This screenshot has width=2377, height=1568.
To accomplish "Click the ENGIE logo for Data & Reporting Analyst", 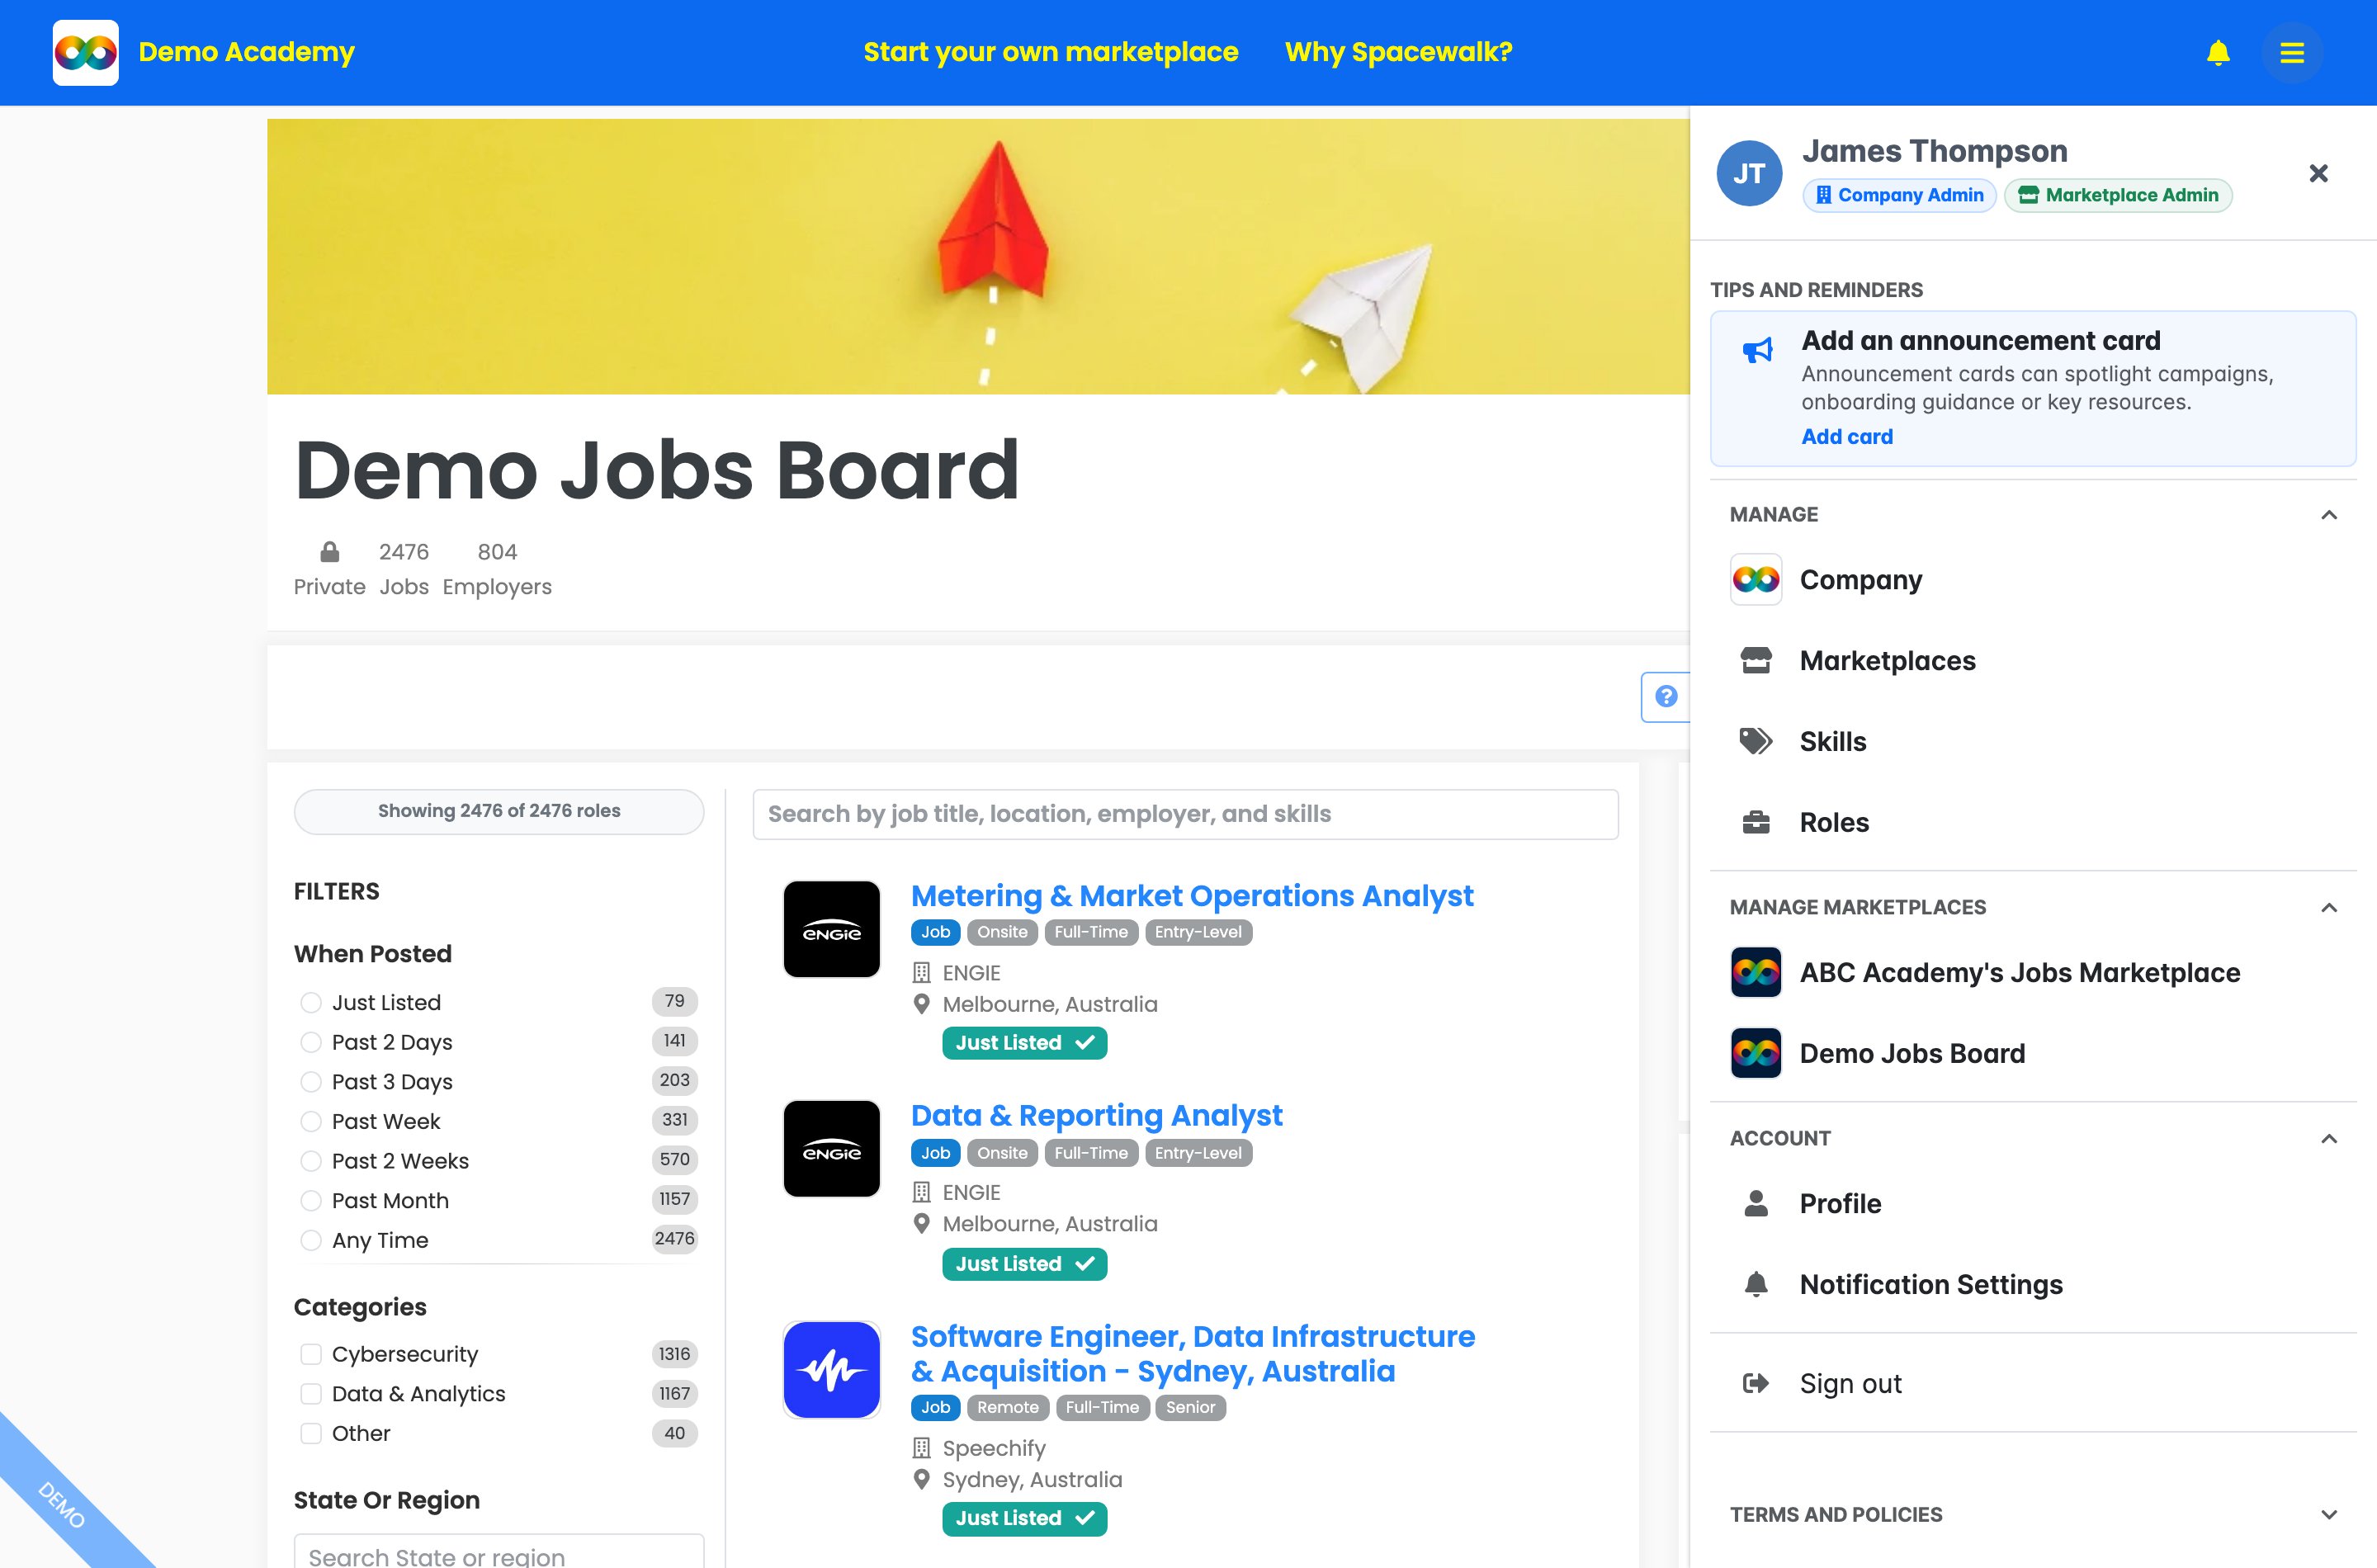I will 832,1149.
